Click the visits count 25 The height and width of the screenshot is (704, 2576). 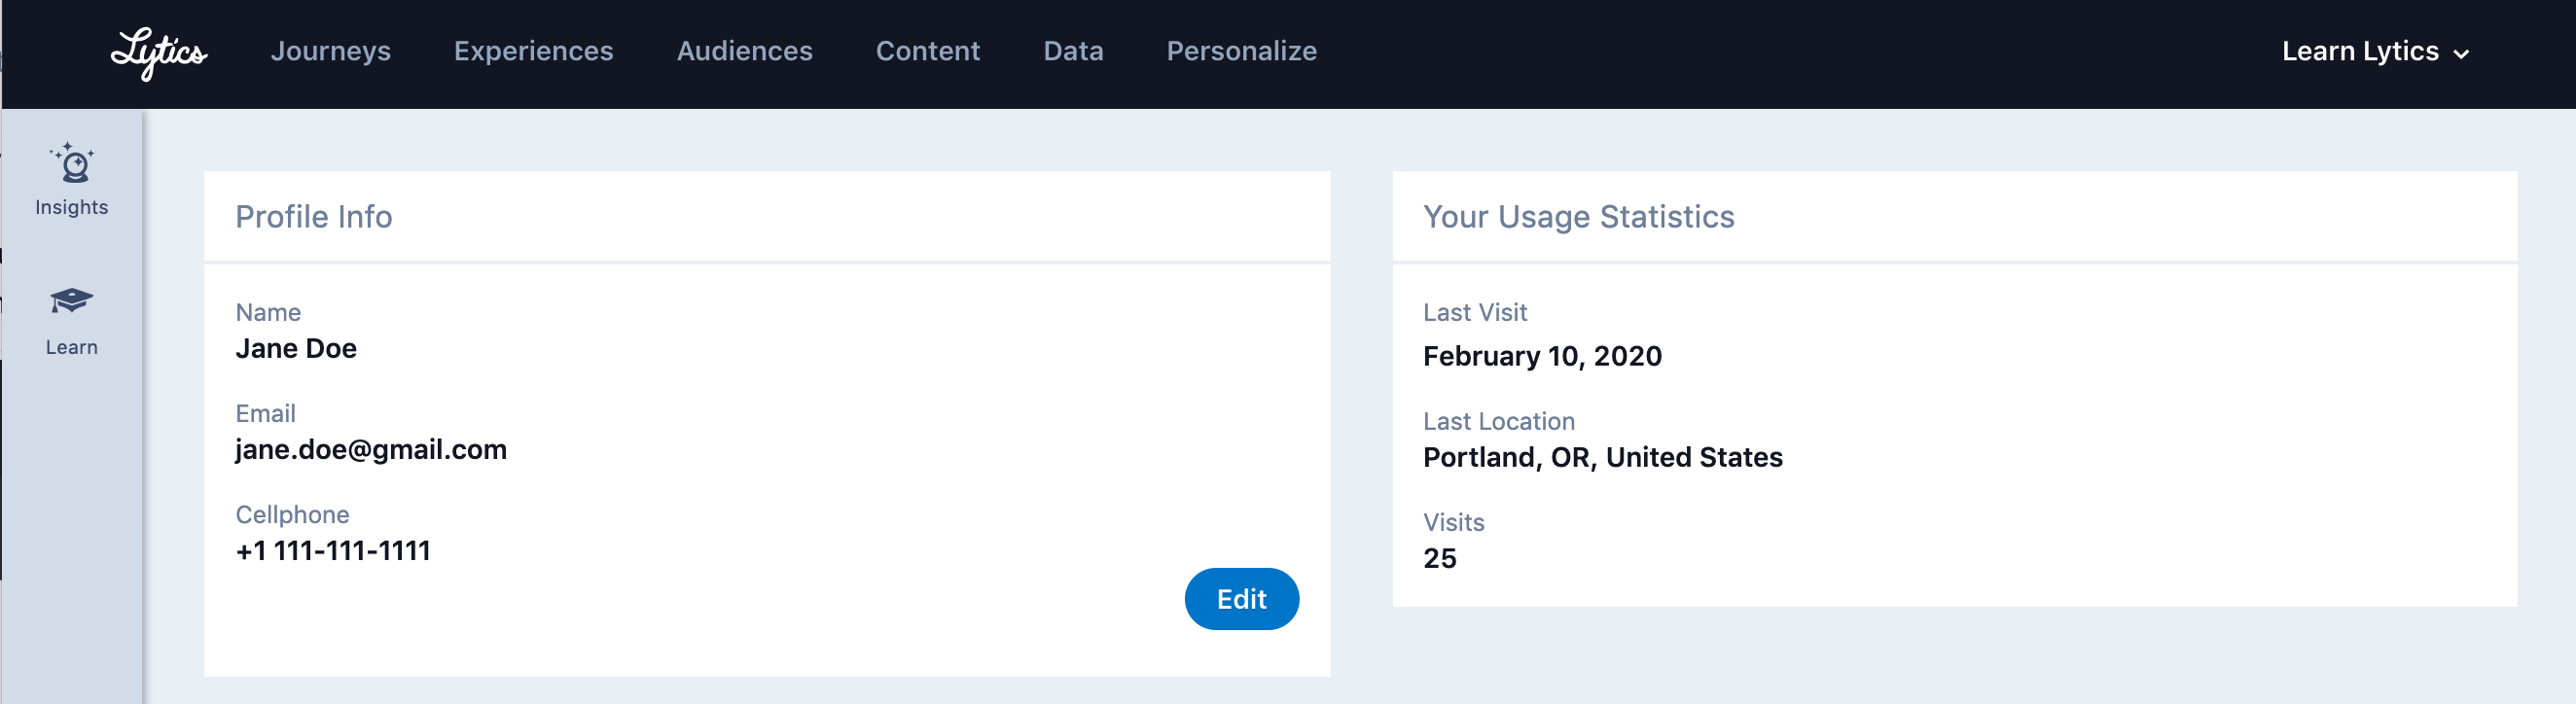(x=1439, y=558)
